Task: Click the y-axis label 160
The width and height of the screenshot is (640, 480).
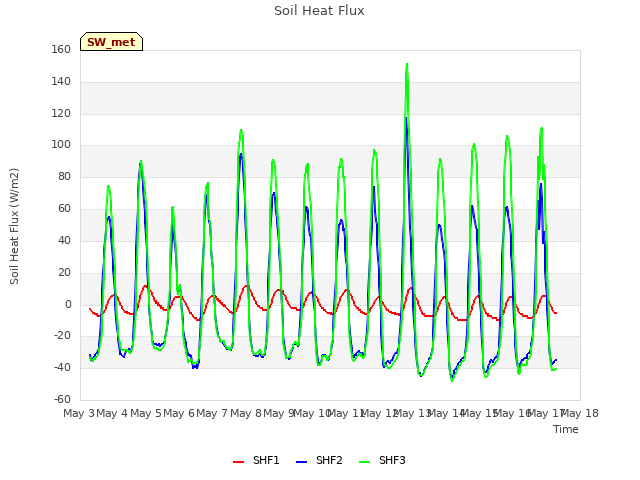Action: point(61,50)
